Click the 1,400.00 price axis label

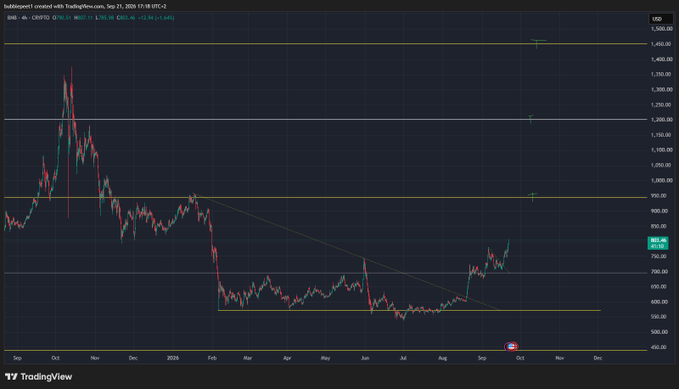(x=662, y=59)
